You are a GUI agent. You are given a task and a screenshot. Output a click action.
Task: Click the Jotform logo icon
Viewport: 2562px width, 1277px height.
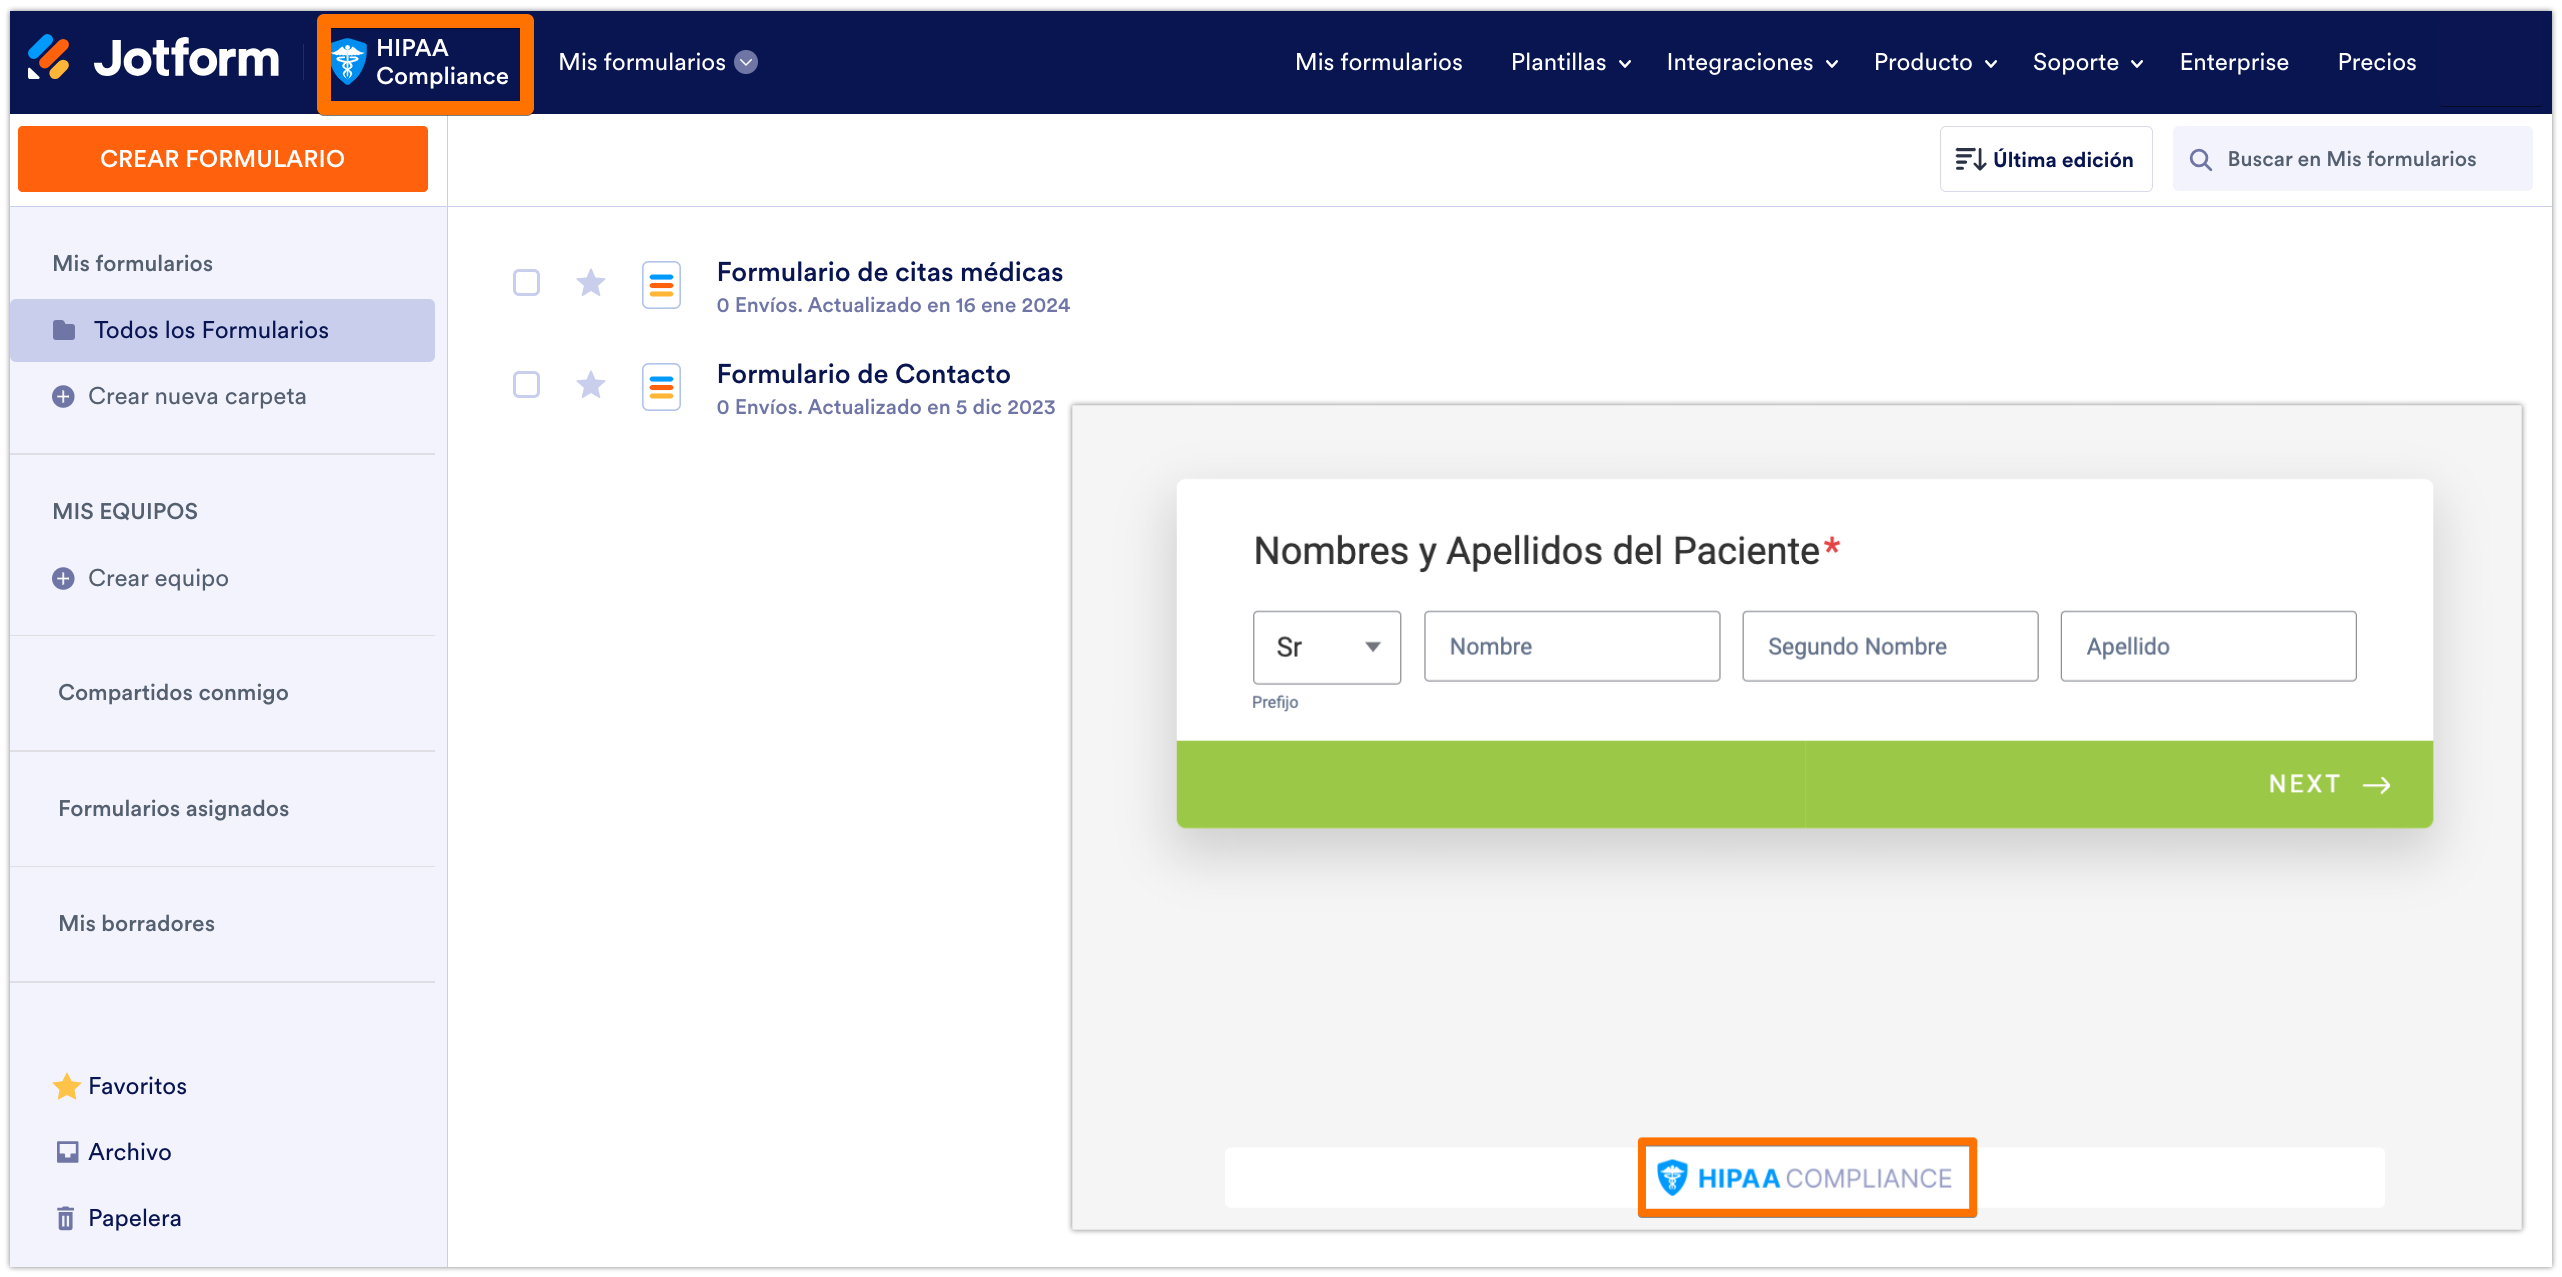pyautogui.click(x=48, y=58)
